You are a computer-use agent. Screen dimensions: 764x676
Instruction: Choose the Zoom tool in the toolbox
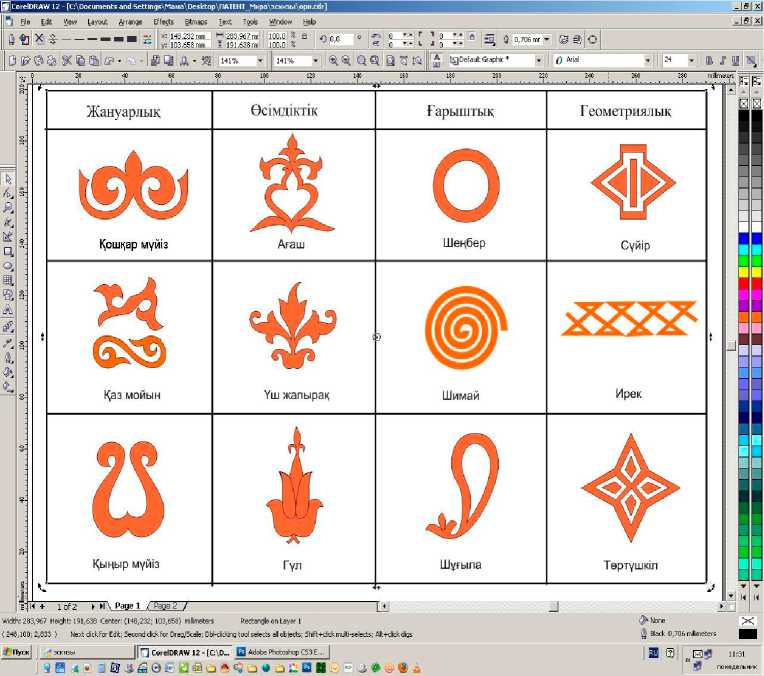(8, 208)
